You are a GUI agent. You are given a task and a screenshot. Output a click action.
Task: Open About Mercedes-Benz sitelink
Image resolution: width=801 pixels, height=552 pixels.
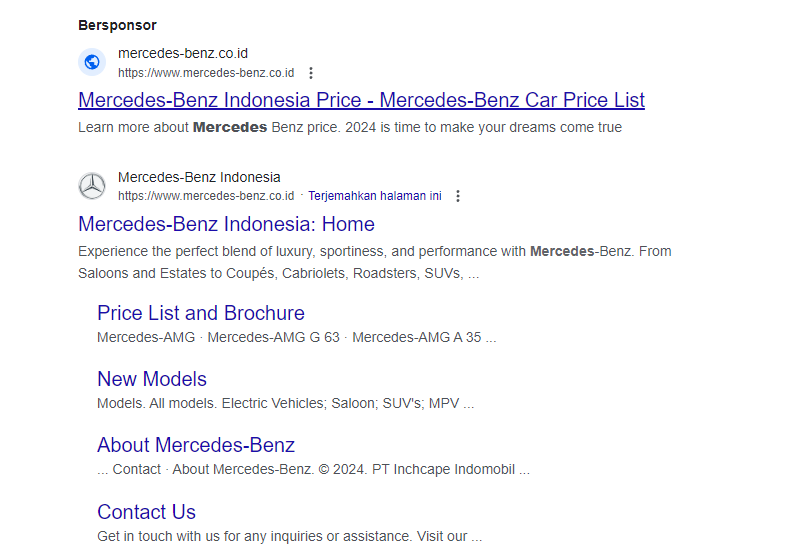196,445
